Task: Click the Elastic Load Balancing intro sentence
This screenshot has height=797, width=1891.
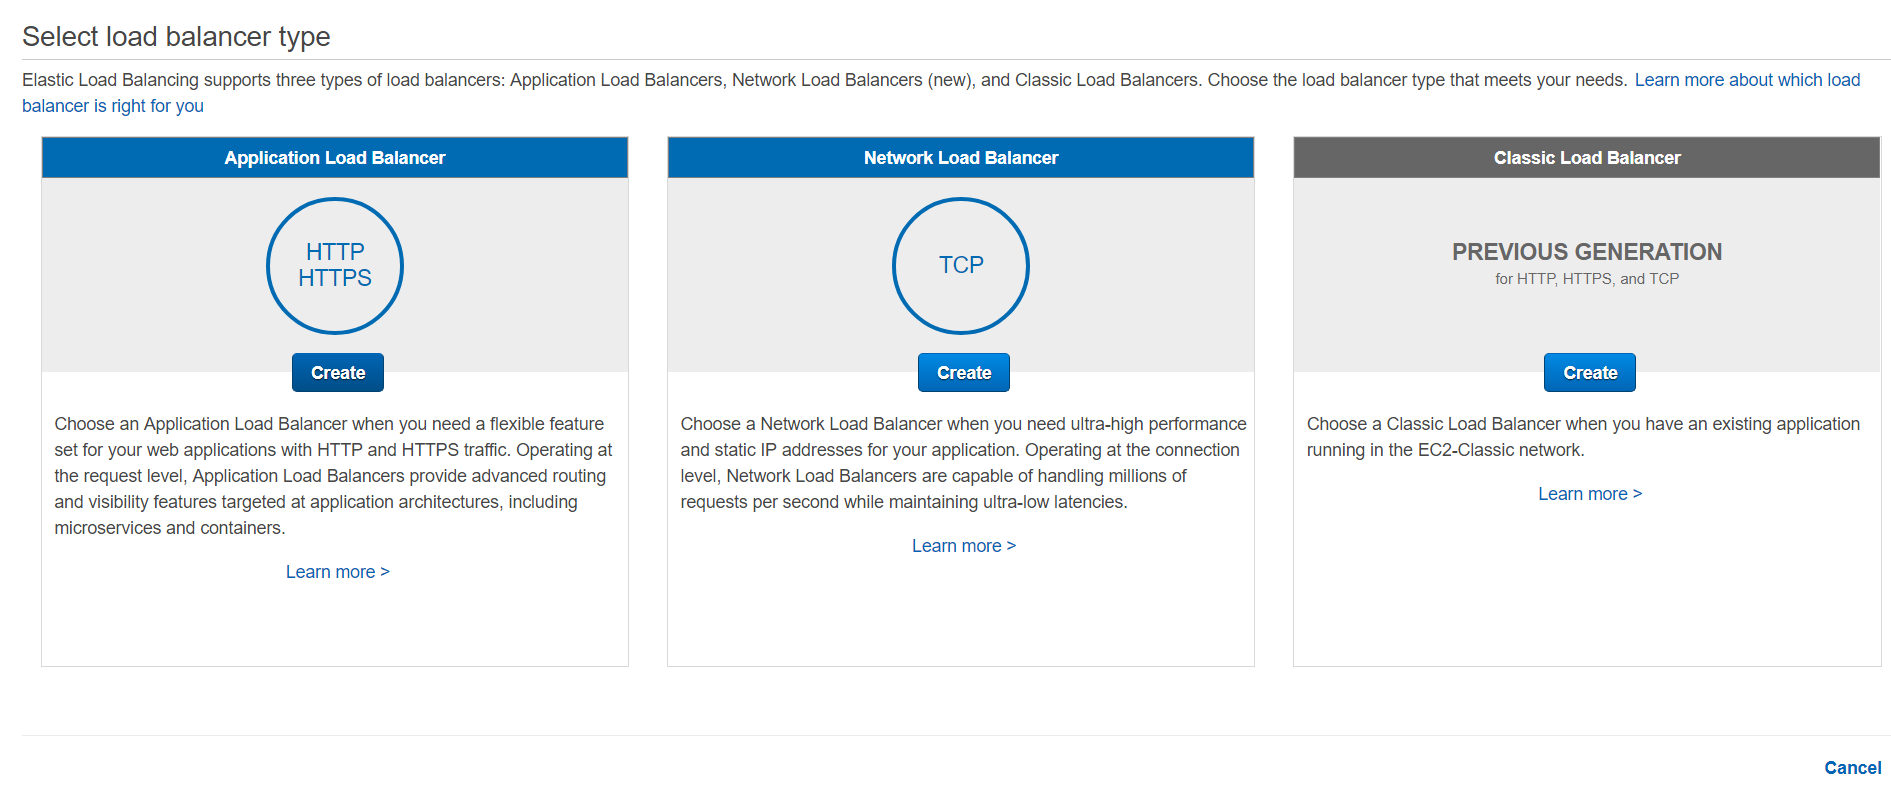Action: (825, 80)
